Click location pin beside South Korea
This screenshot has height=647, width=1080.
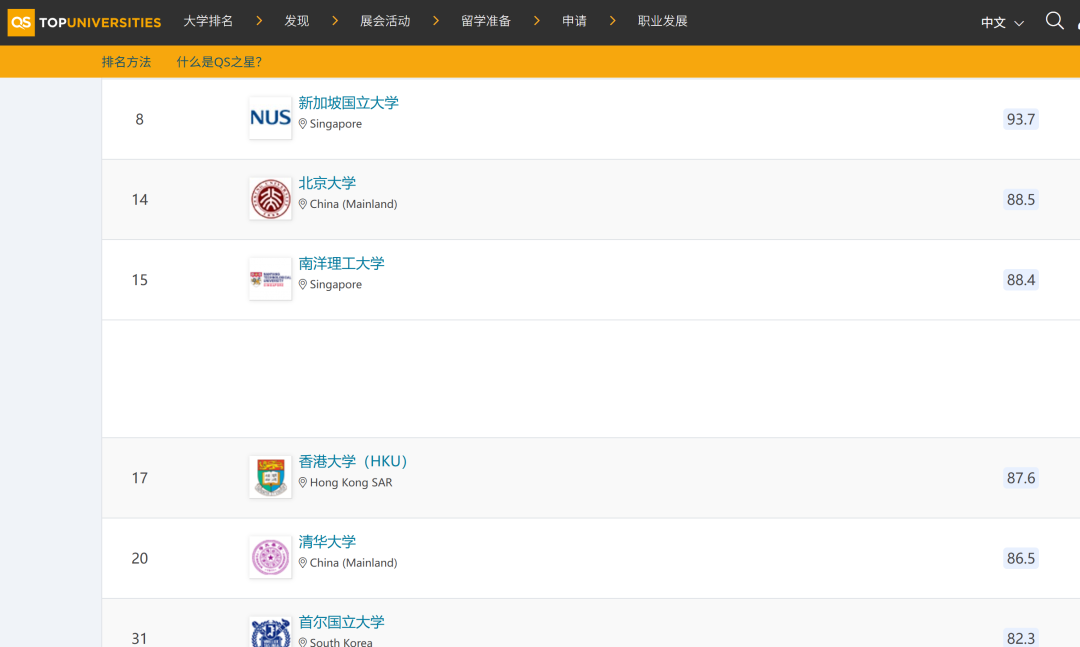(302, 642)
